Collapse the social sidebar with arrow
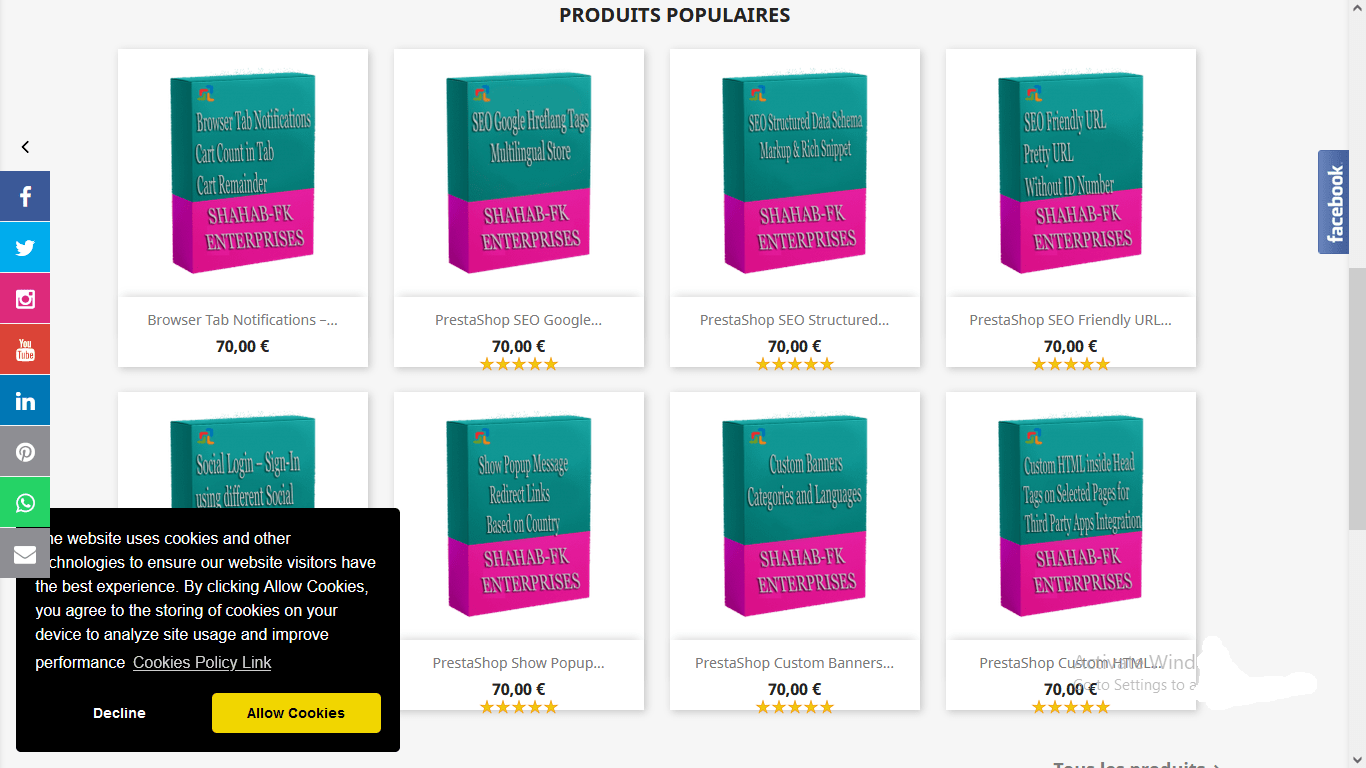1366x768 pixels. [25, 147]
